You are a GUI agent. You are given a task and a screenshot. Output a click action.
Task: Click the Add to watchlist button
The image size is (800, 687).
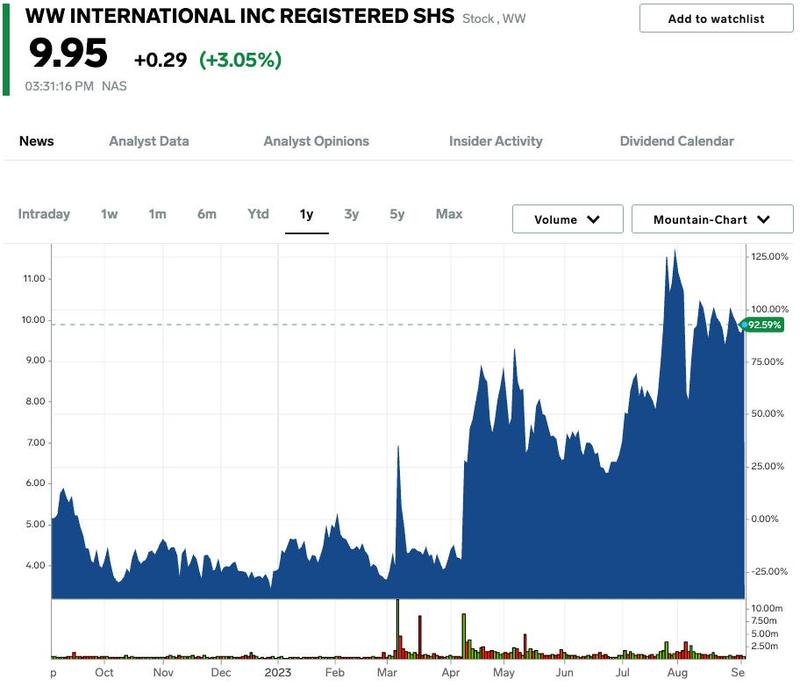716,19
